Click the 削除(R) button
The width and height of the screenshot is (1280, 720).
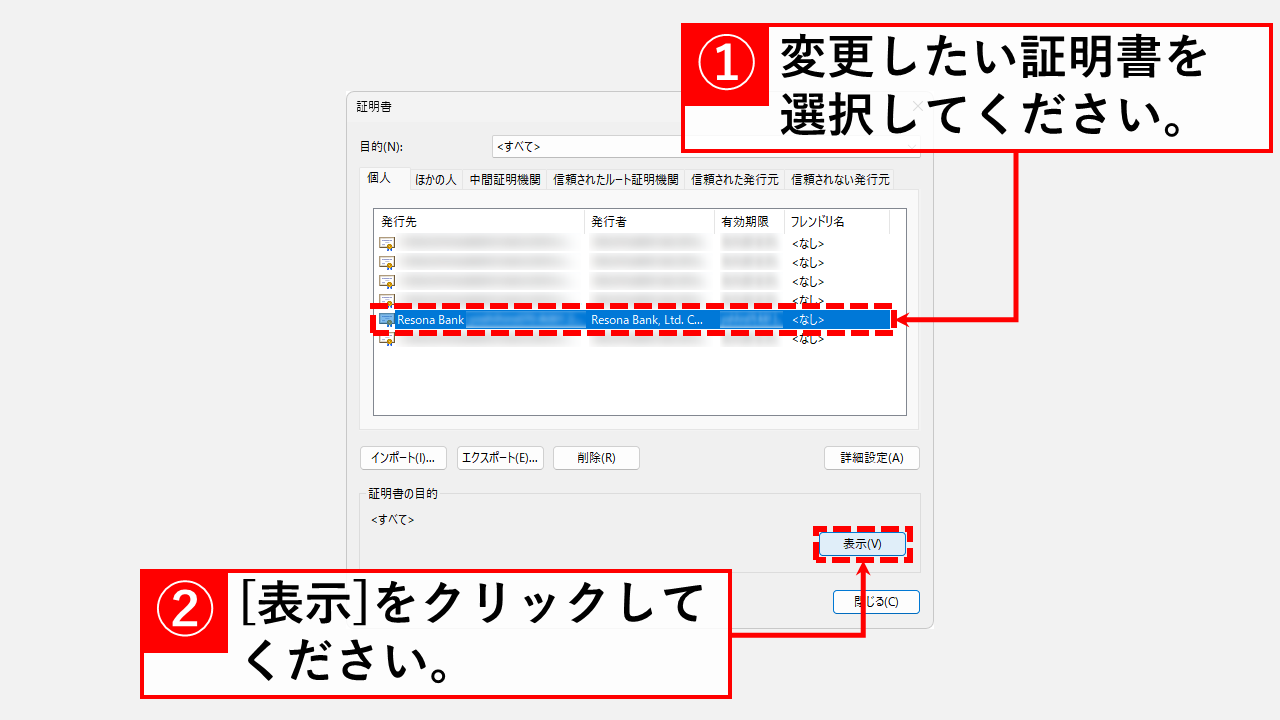(596, 457)
